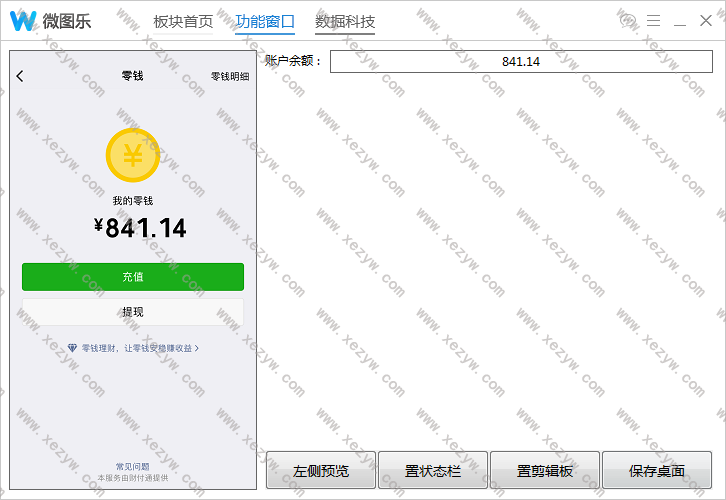The width and height of the screenshot is (726, 500).
Task: Open the 常见问题 link at bottom
Action: coord(132,467)
